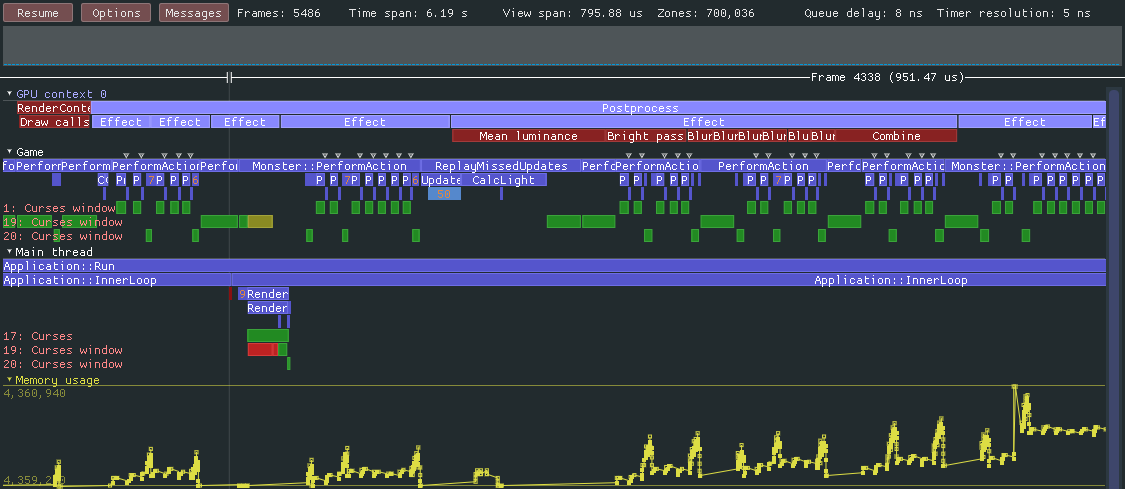This screenshot has width=1125, height=489.
Task: Select the ReplayMissedUpdates zone
Action: (x=501, y=166)
